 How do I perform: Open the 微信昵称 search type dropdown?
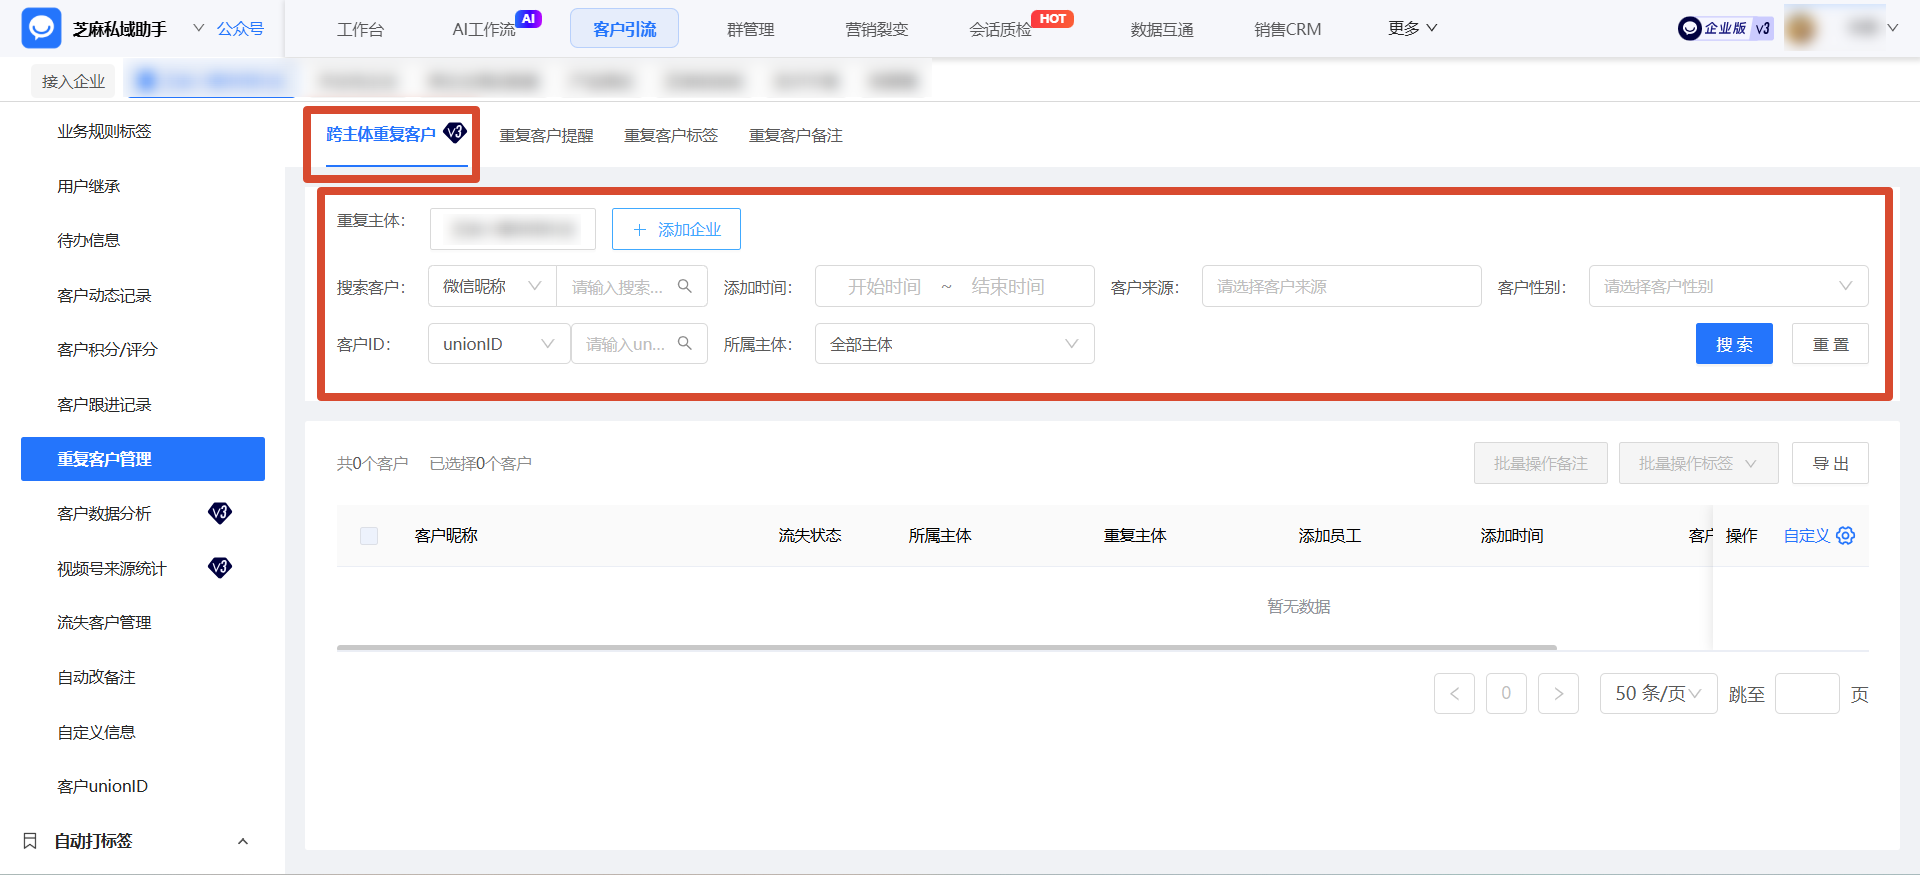(492, 286)
